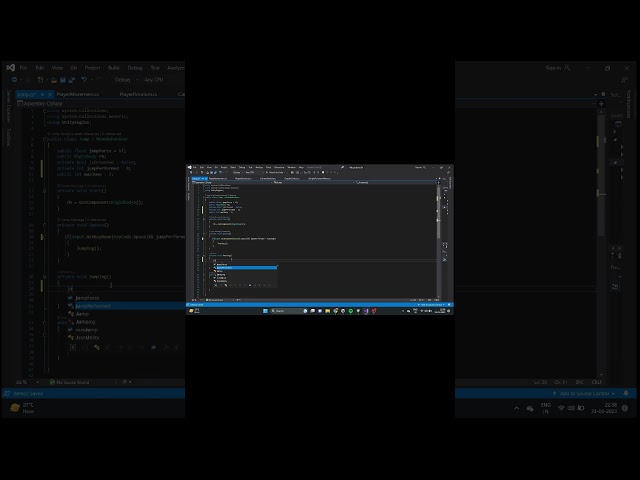640x480 pixels.
Task: Choose Jumping suggestion in large dimmed autocomplete list
Action: (85, 322)
